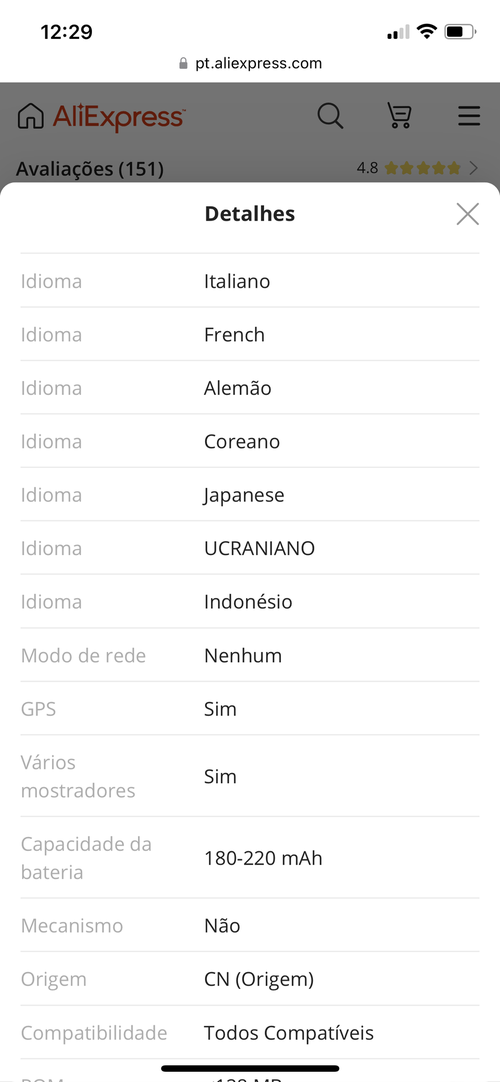Screen dimensions: 500x1082
Task: Tap the 4.8 star rating
Action: [x=408, y=168]
